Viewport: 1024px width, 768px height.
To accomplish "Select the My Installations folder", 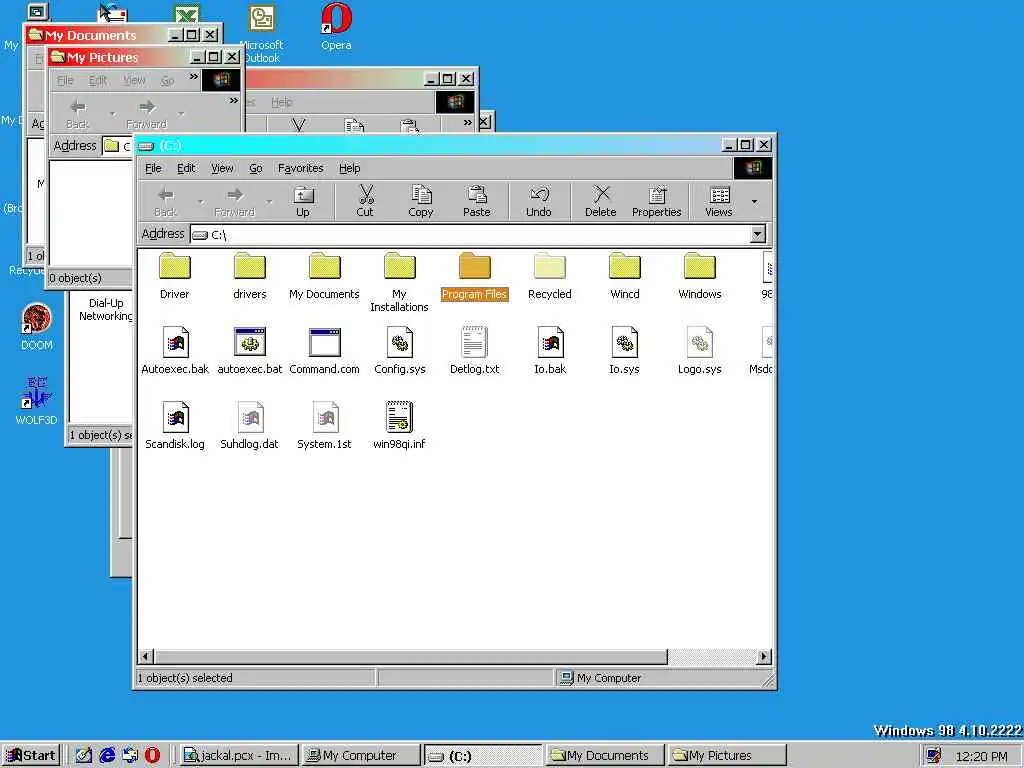I will click(x=399, y=282).
